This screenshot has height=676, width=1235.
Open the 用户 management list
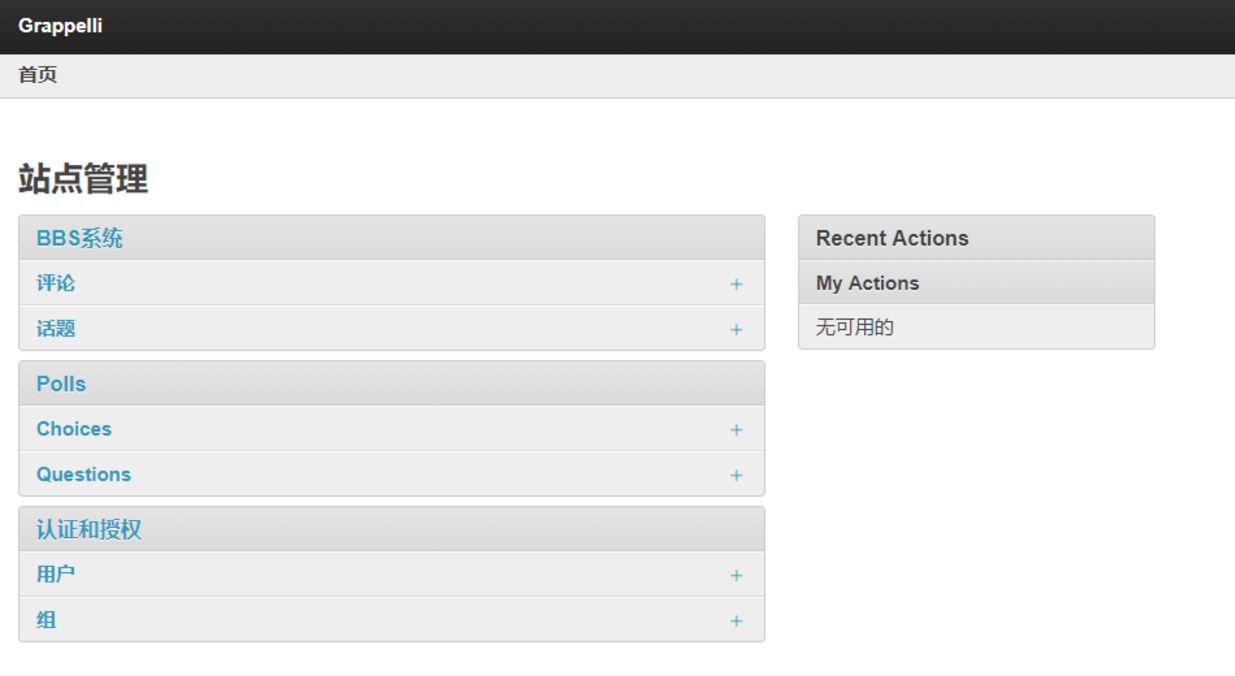coord(56,575)
